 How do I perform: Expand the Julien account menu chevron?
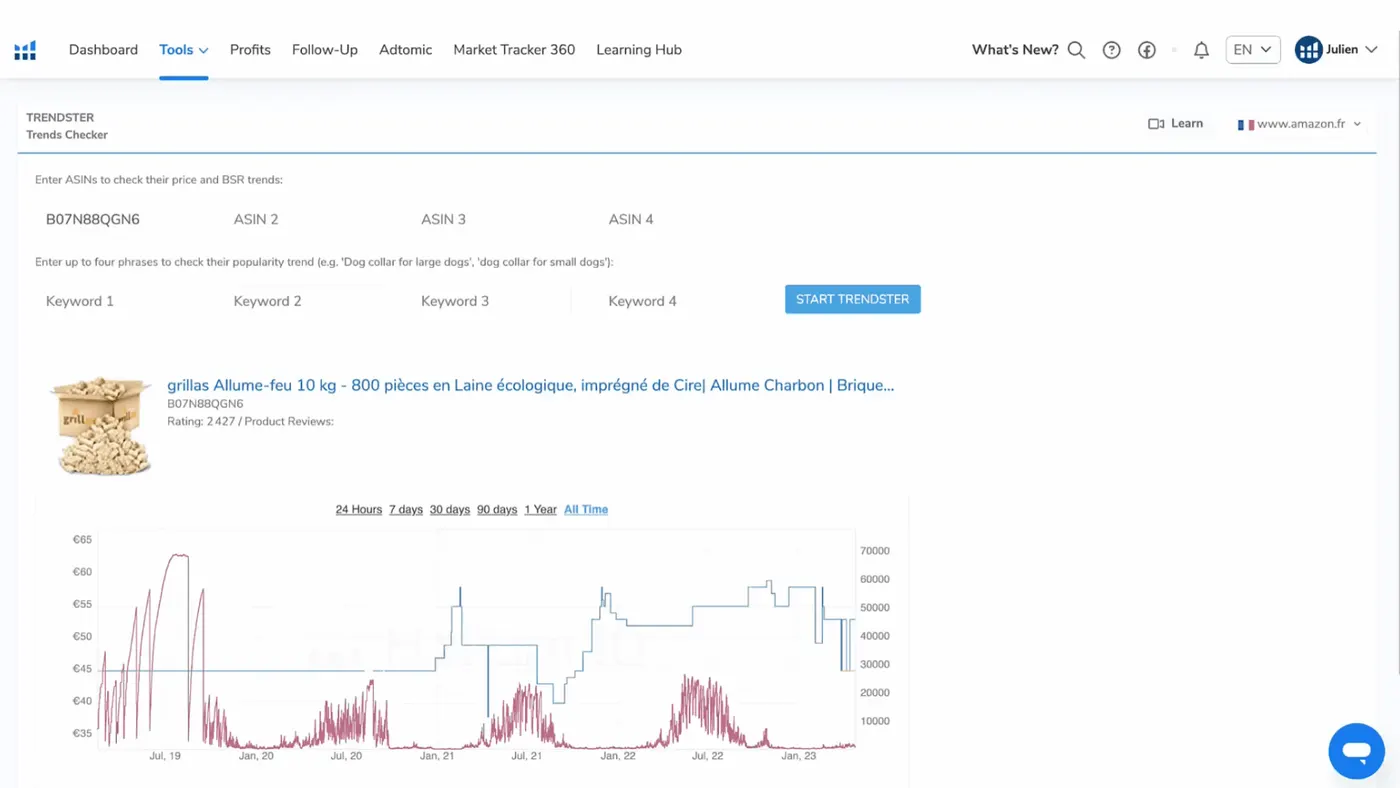pos(1371,50)
